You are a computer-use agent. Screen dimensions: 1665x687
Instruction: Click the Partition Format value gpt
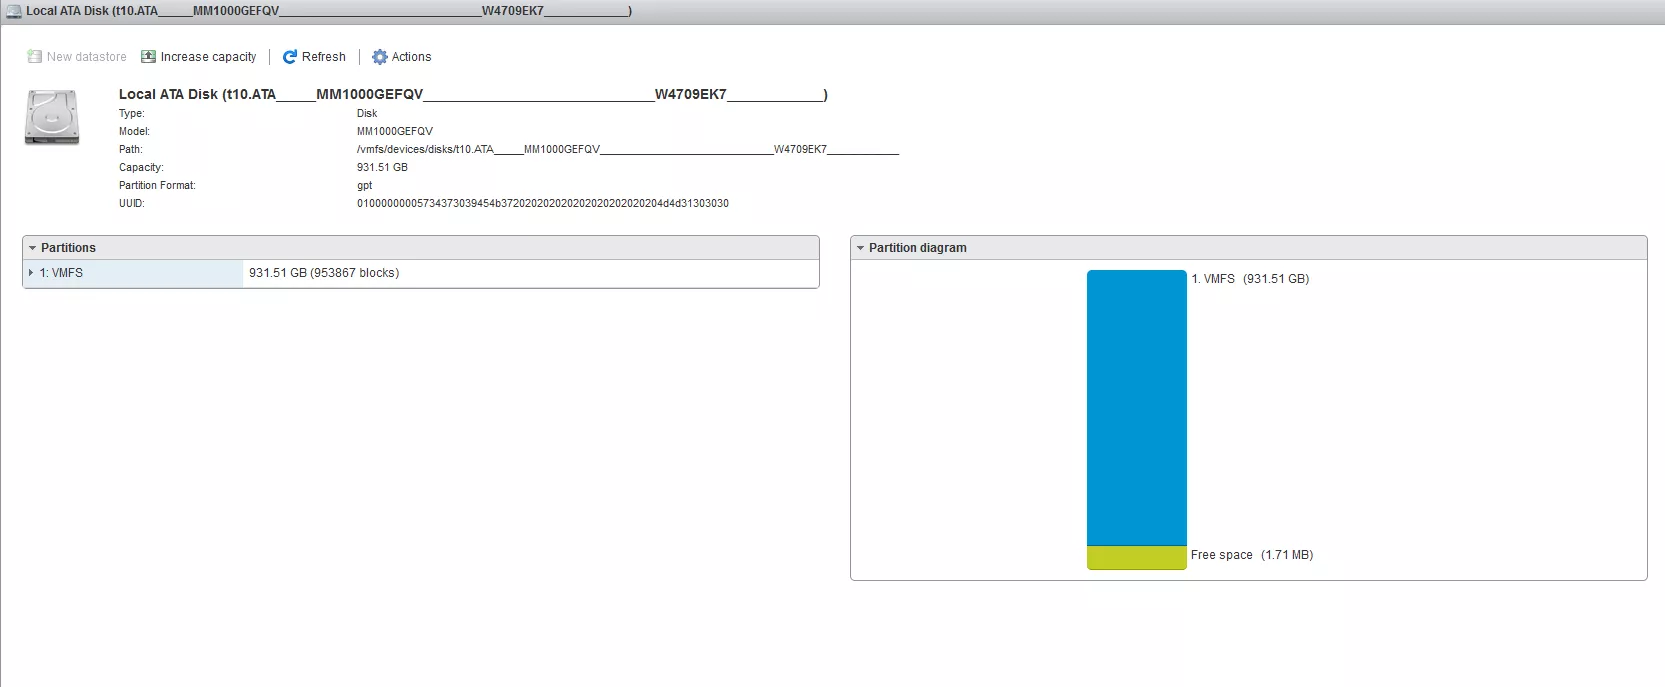point(364,186)
